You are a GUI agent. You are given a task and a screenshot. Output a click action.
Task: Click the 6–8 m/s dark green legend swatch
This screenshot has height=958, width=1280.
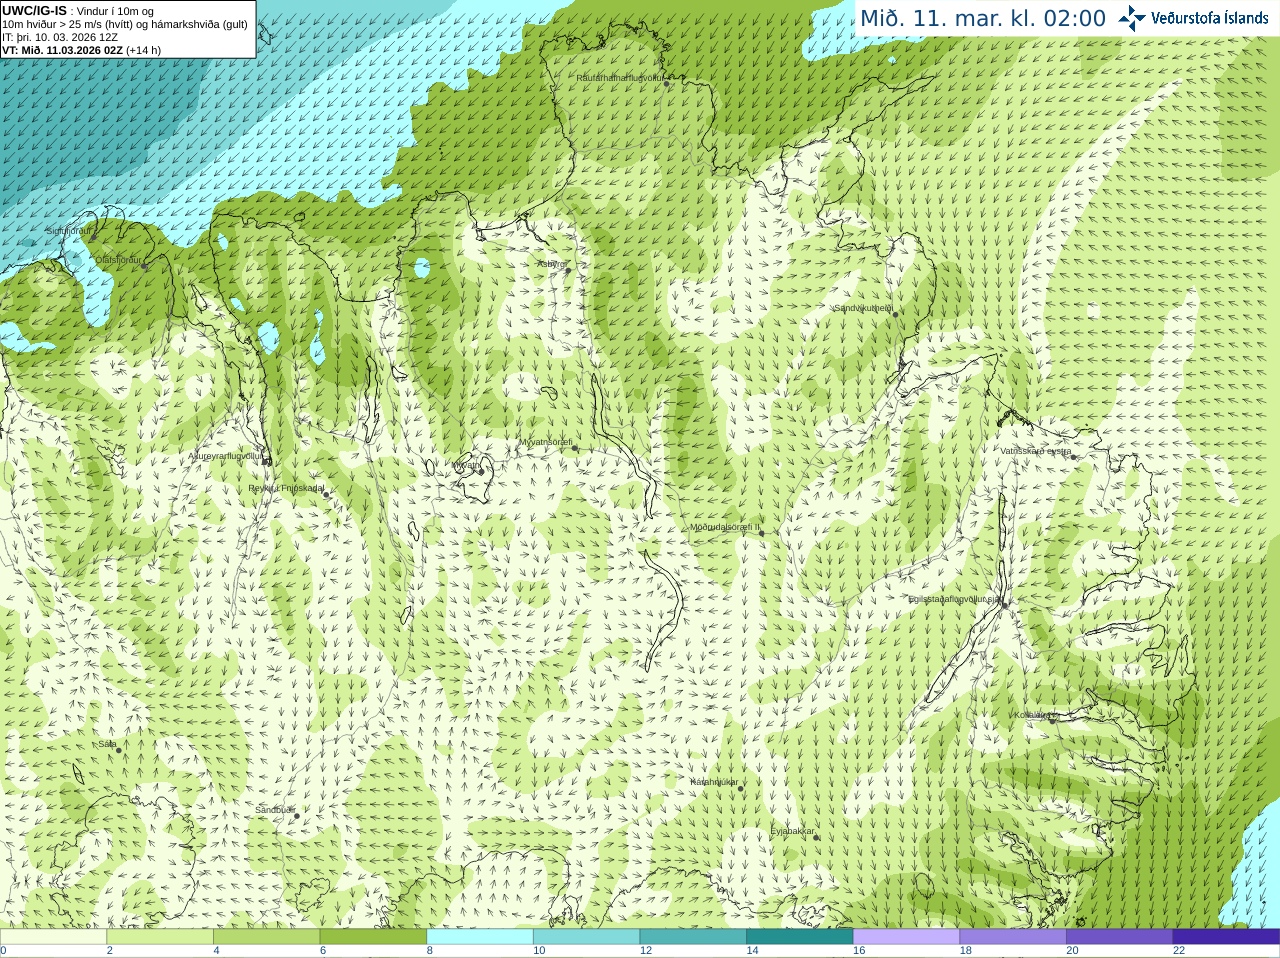click(373, 937)
